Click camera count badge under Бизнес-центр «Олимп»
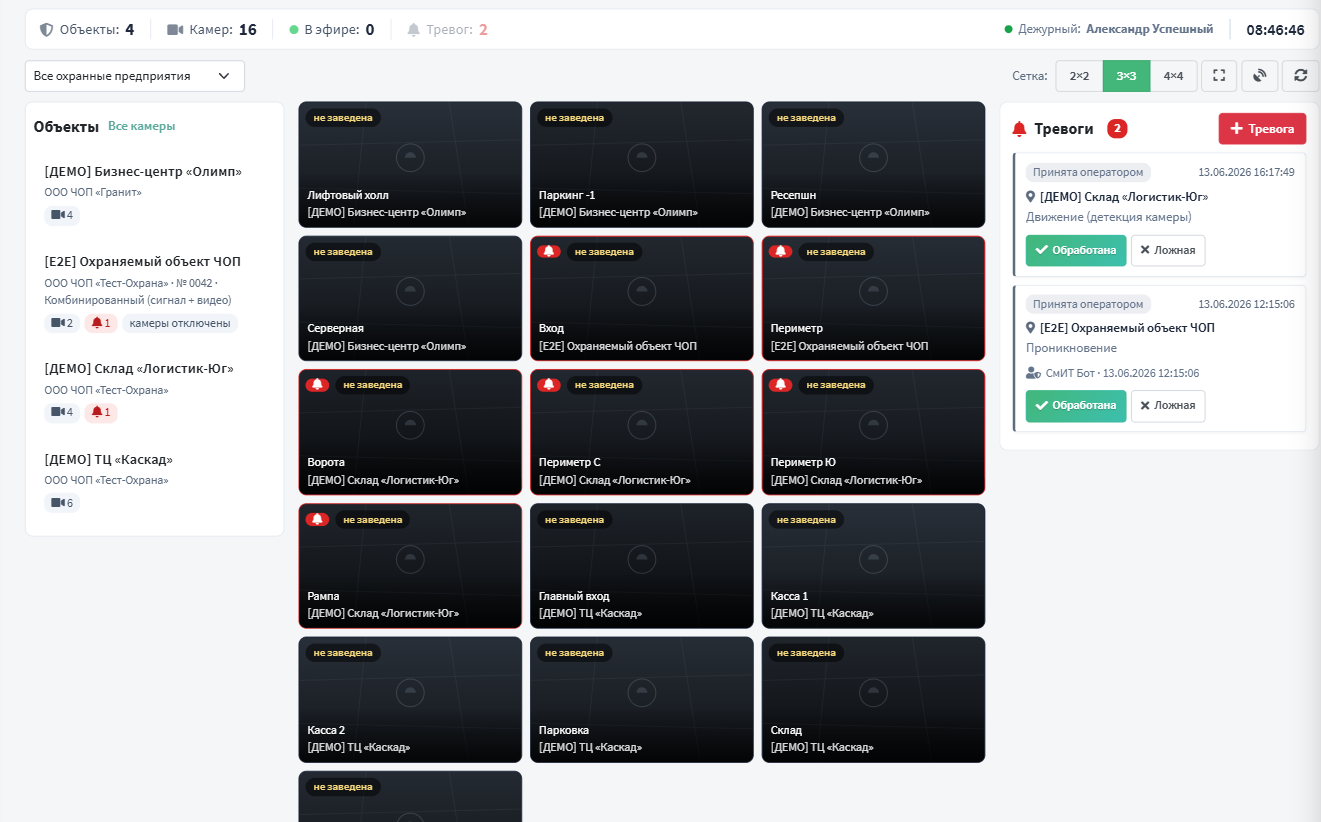This screenshot has height=822, width=1321. tap(62, 215)
